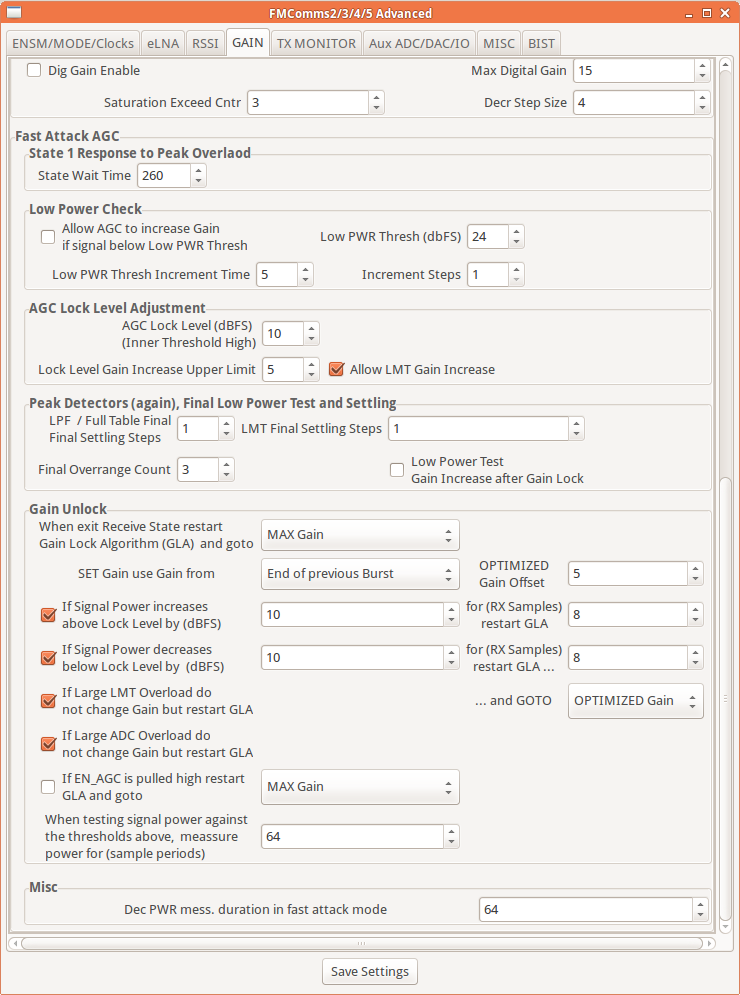Increase the OPTIMIZED Gain Offset value
Screen dimensions: 740x995
696,569
